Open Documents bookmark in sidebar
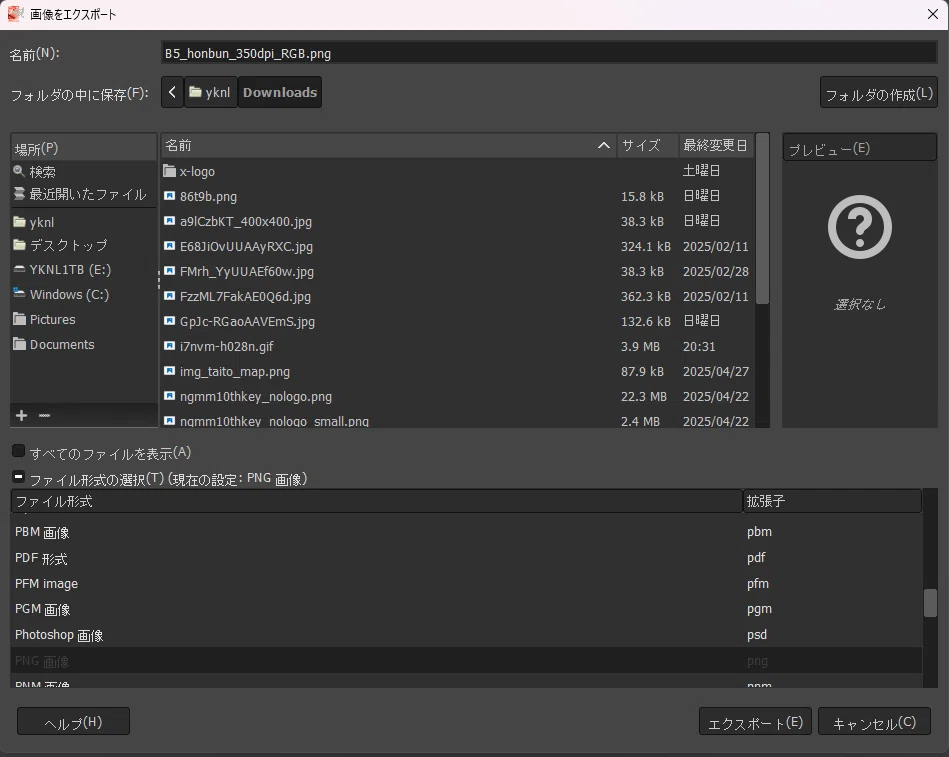949x757 pixels. [84, 344]
